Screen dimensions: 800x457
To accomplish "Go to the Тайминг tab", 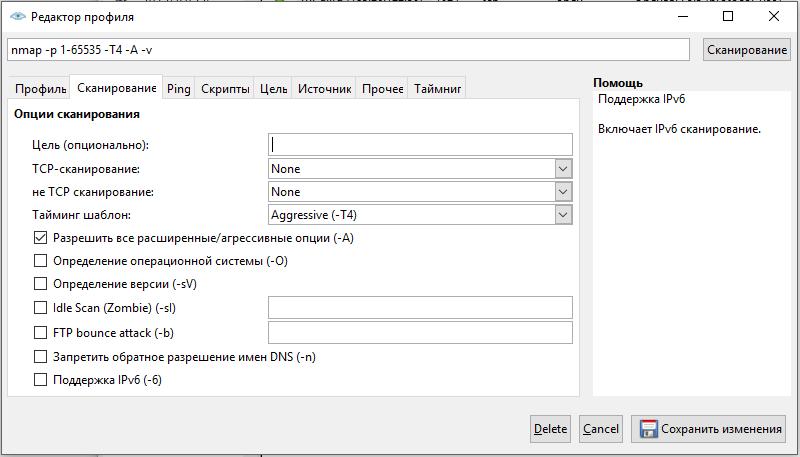I will pyautogui.click(x=437, y=89).
